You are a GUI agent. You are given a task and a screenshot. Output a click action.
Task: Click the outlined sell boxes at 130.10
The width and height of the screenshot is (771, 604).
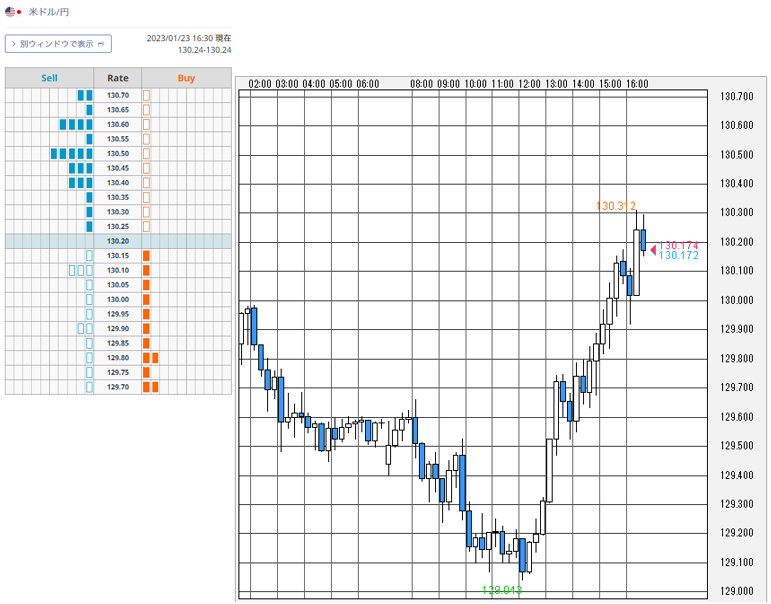tap(81, 270)
